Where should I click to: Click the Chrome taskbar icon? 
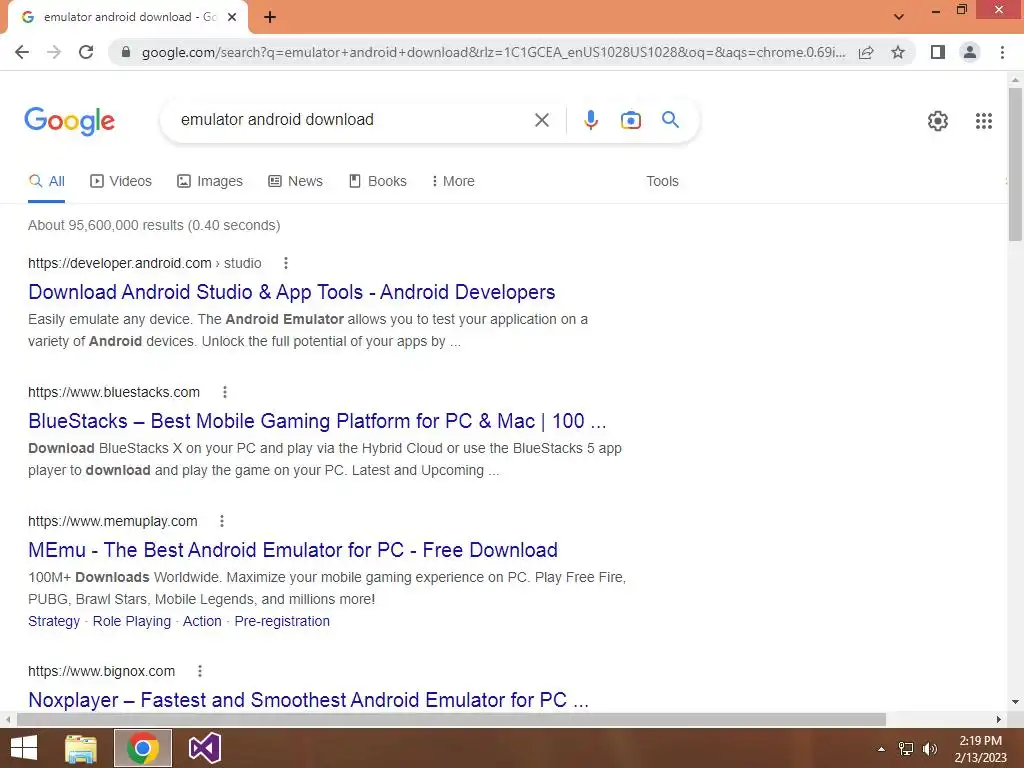[143, 748]
